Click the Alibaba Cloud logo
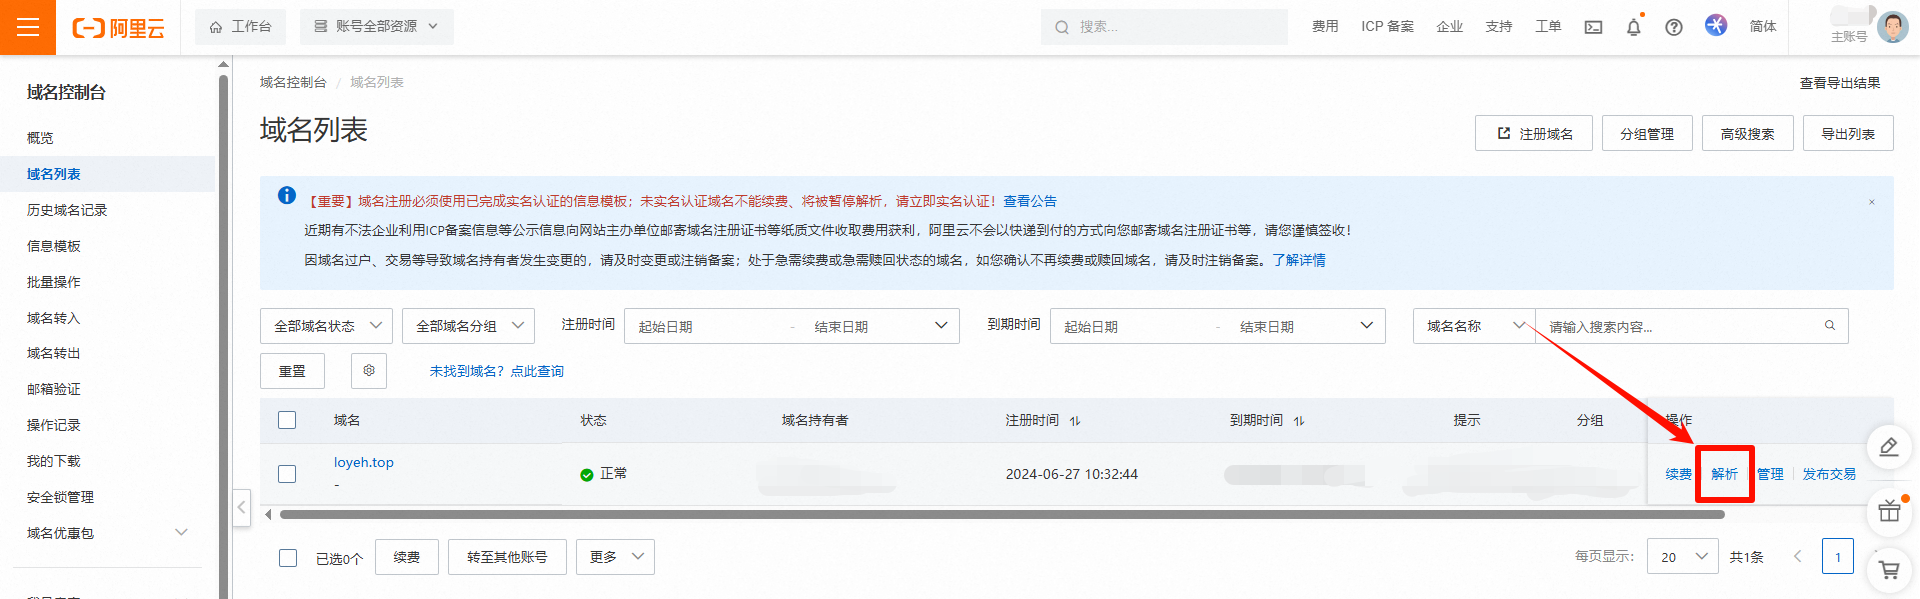This screenshot has width=1920, height=599. click(118, 28)
